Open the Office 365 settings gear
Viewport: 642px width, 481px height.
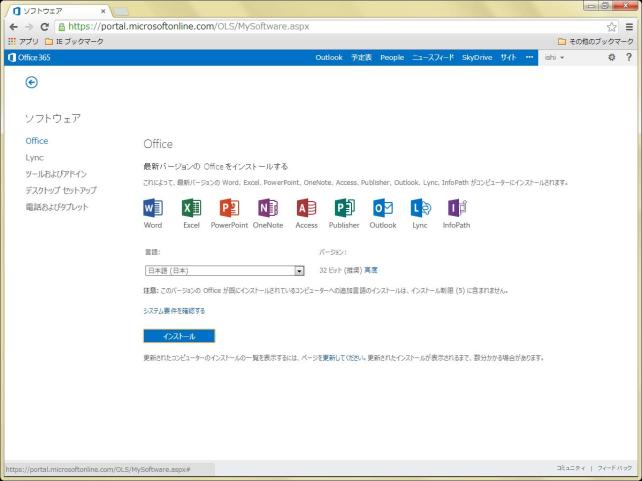(x=612, y=57)
